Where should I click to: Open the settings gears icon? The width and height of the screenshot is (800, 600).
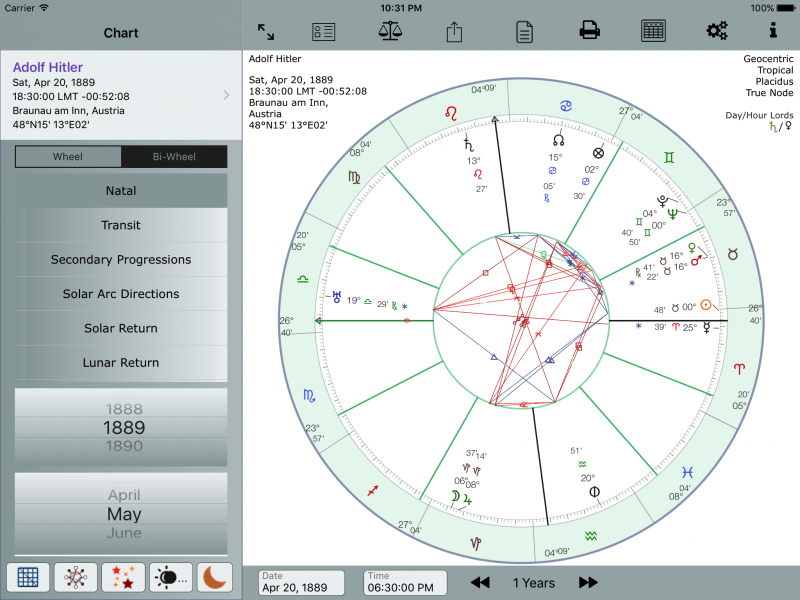click(717, 31)
